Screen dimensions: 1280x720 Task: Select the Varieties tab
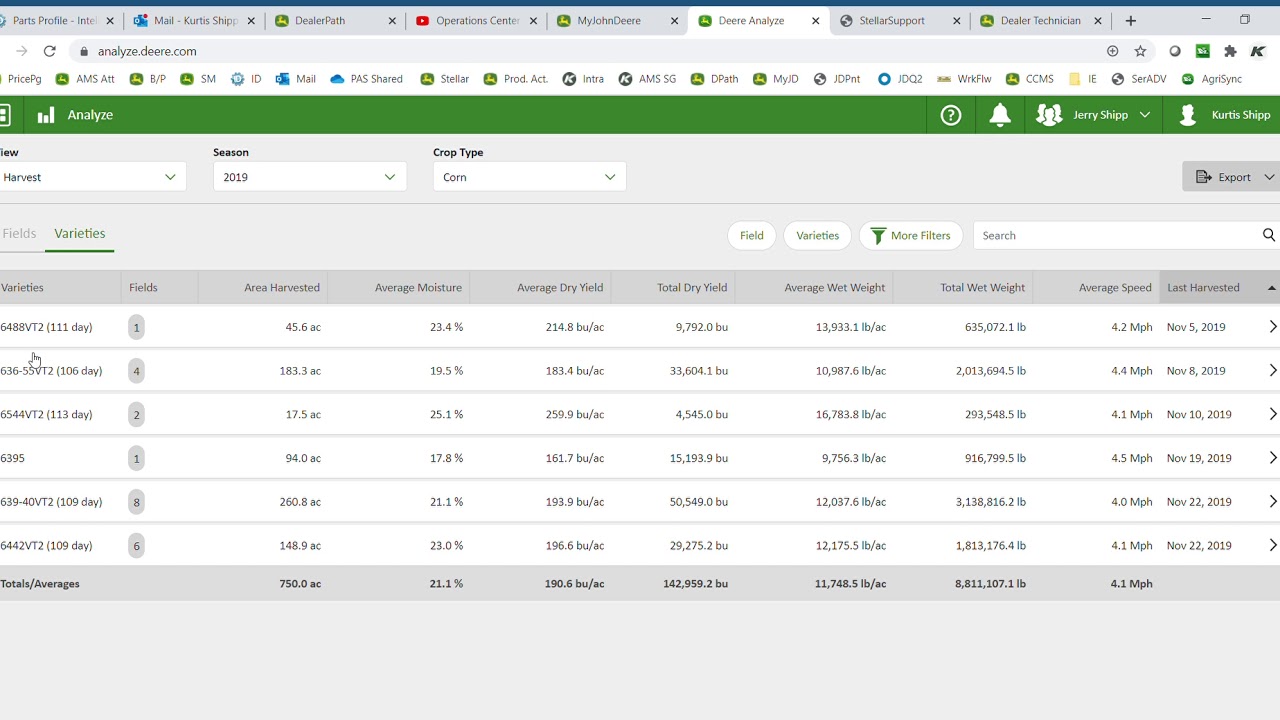(x=80, y=233)
